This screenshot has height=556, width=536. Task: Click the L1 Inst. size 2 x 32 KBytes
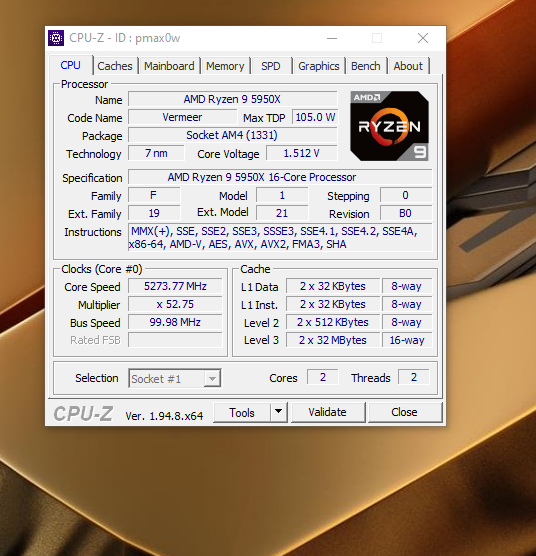(x=333, y=304)
